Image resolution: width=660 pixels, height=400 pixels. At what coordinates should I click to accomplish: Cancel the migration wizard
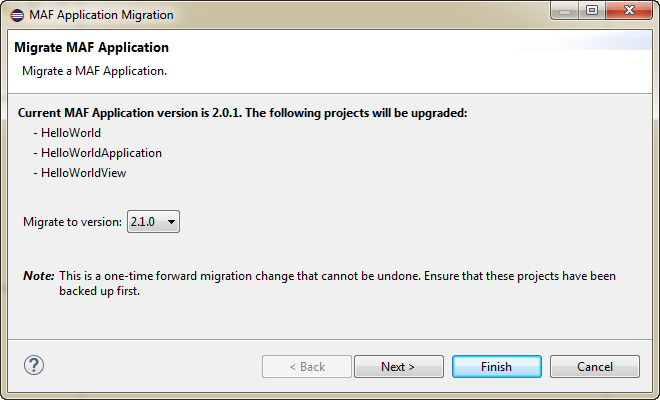(595, 366)
